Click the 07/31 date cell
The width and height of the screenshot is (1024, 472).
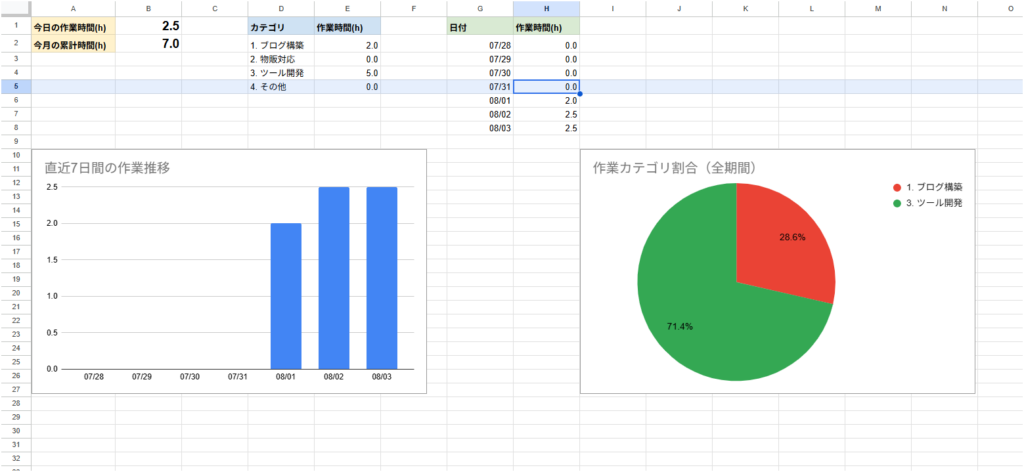480,87
